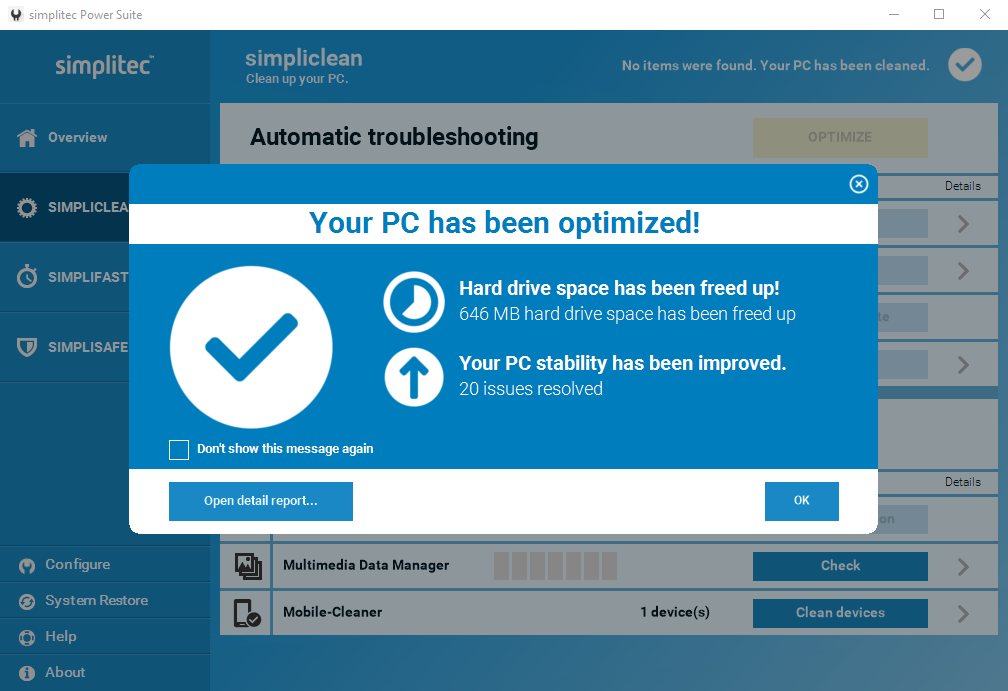Screen dimensions: 1008x691
Task: Click the Clean devices button
Action: click(x=840, y=613)
